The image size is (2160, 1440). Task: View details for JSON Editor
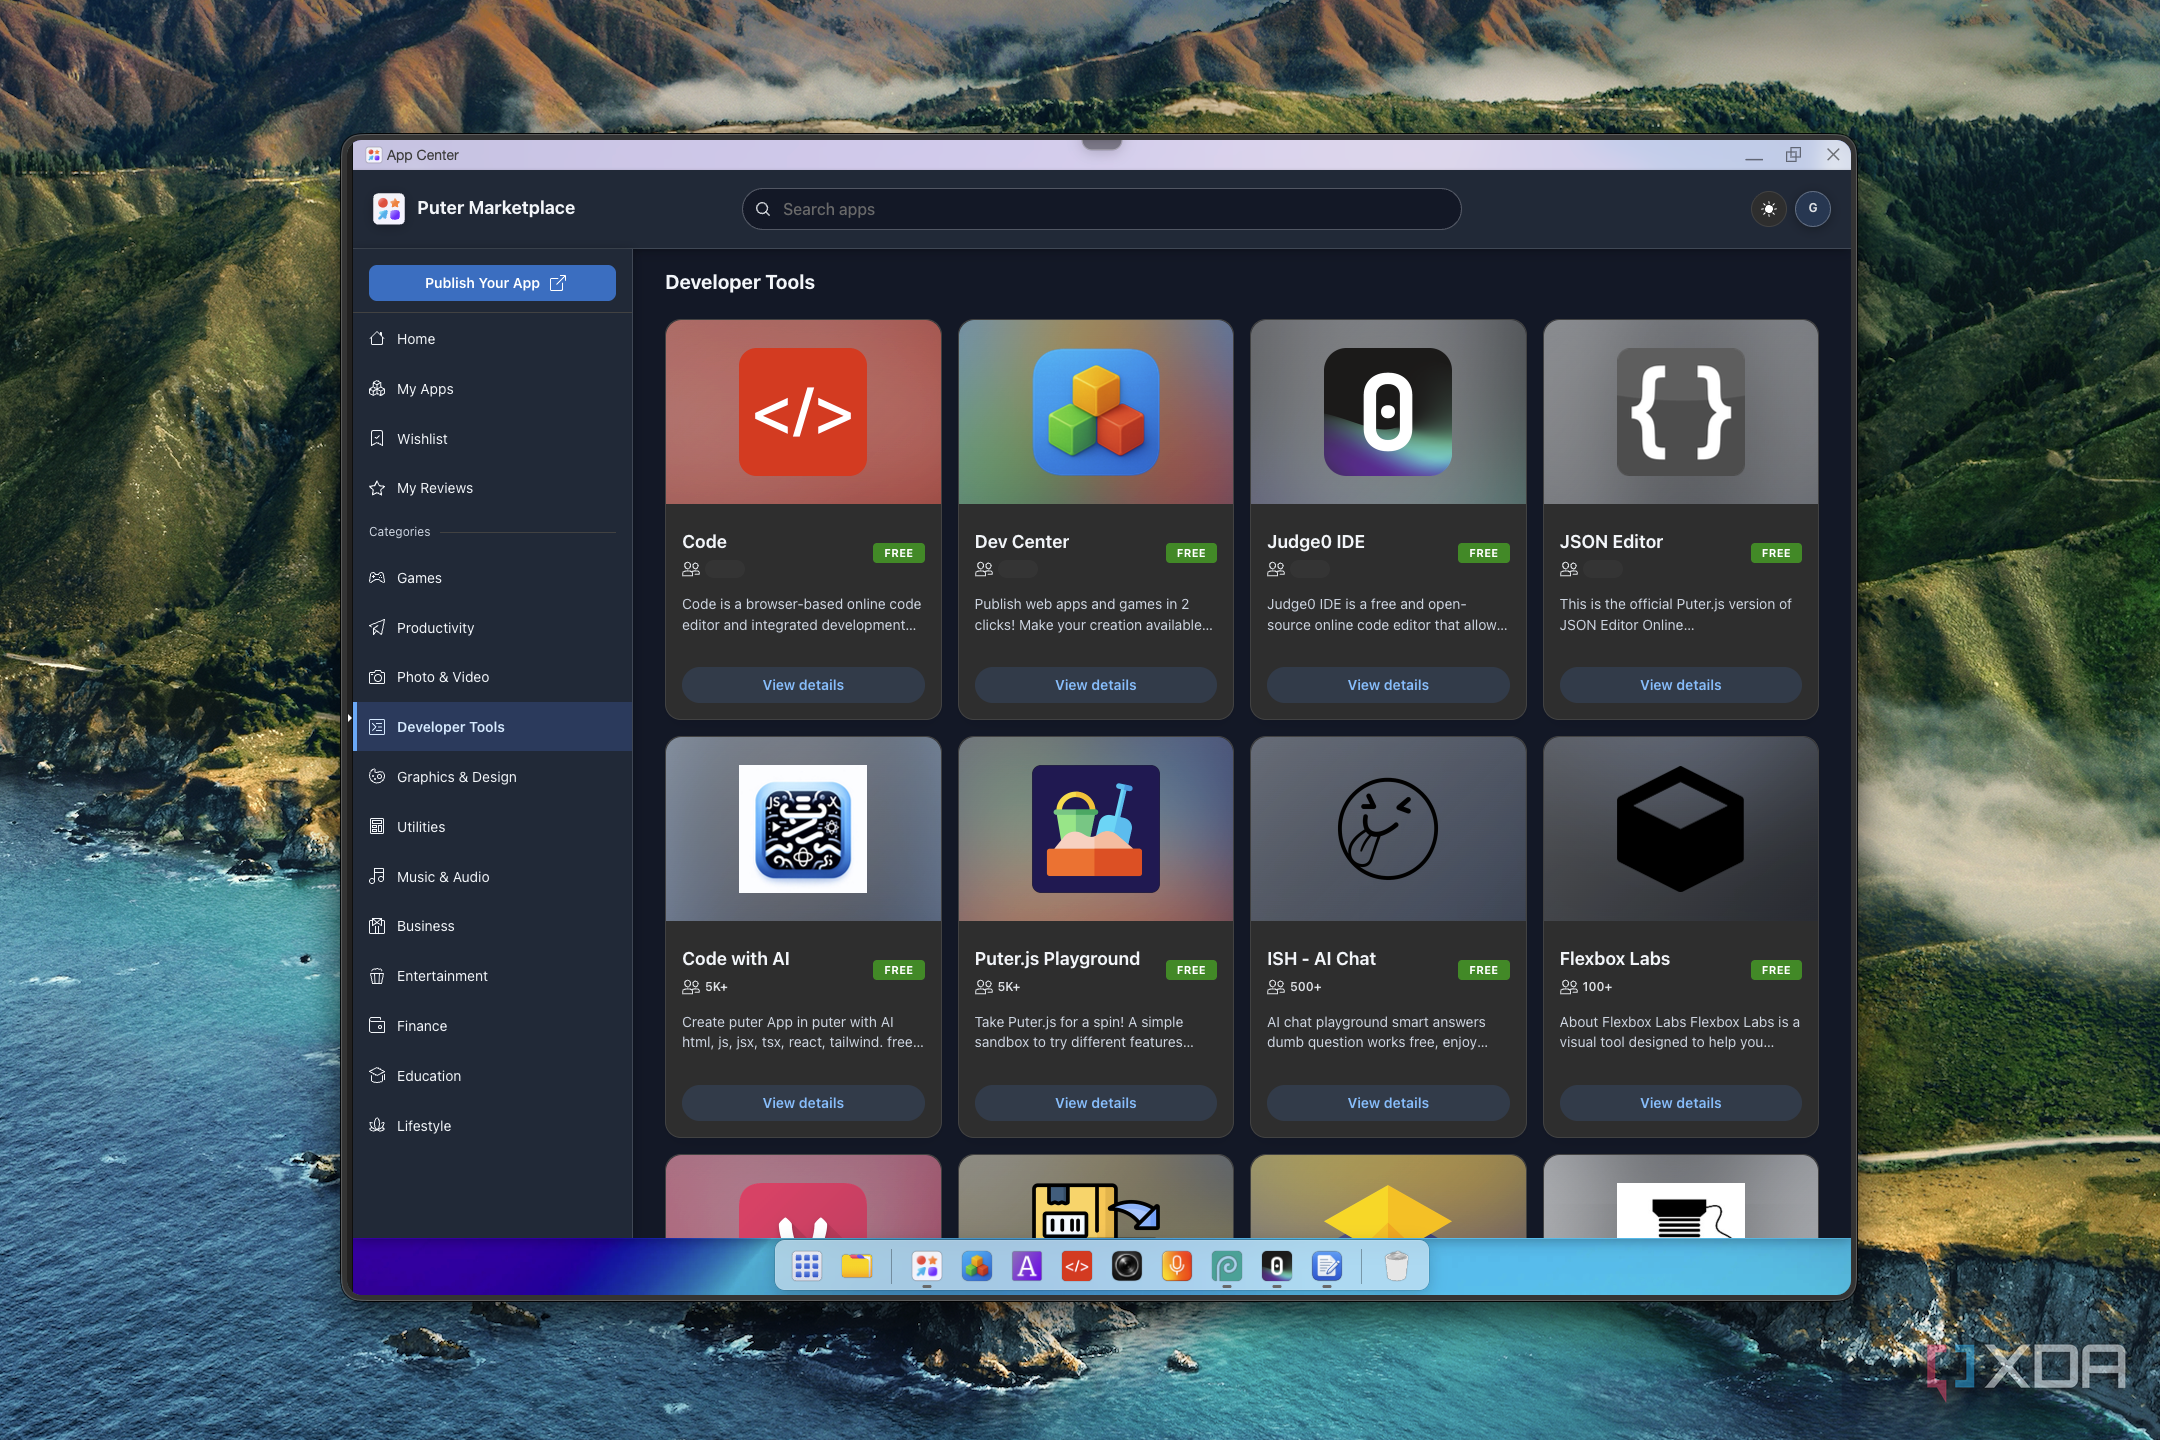pos(1681,685)
